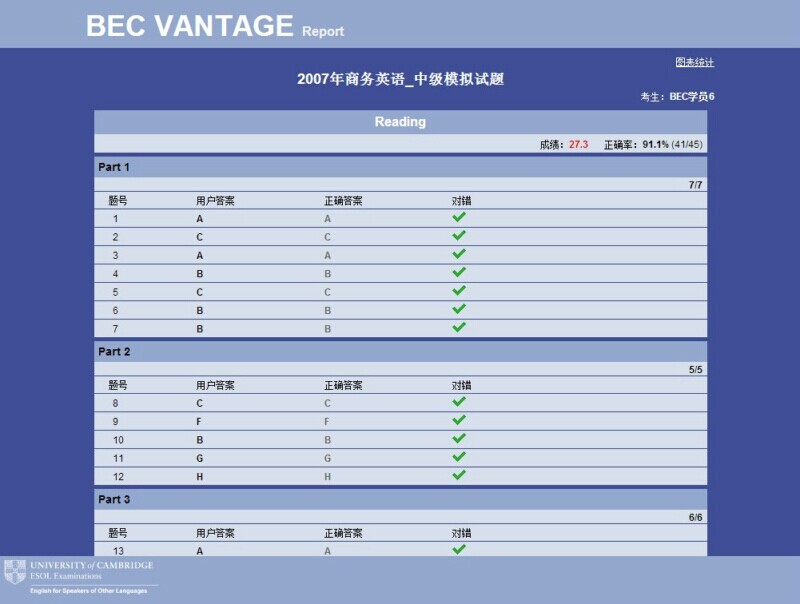Click the red score value 27.3
The height and width of the screenshot is (604, 800).
tap(578, 145)
